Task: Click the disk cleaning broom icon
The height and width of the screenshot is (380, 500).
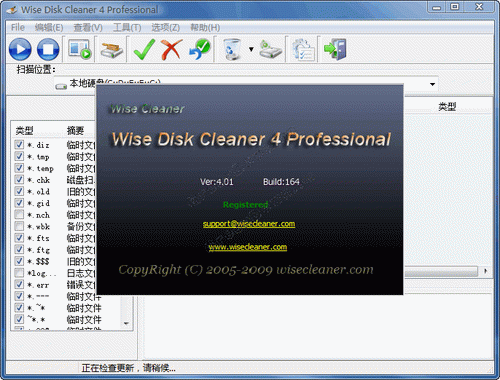Action: (112, 49)
